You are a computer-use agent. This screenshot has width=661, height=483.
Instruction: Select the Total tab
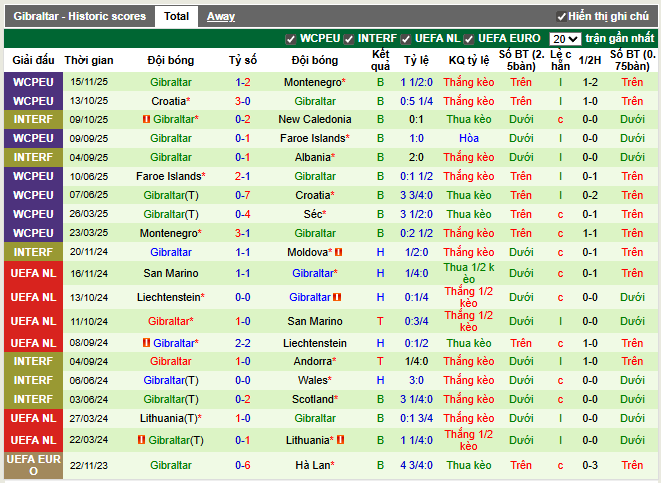tap(177, 16)
